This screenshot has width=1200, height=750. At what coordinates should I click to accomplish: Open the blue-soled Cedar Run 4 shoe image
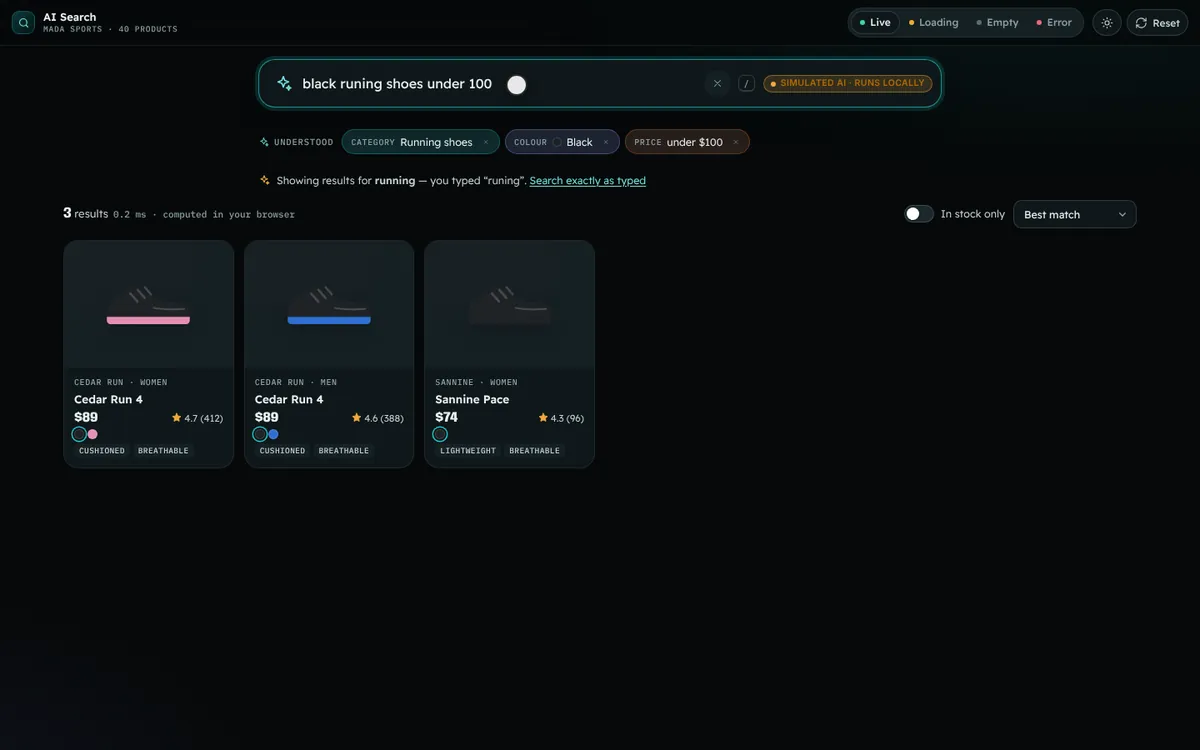pyautogui.click(x=329, y=304)
